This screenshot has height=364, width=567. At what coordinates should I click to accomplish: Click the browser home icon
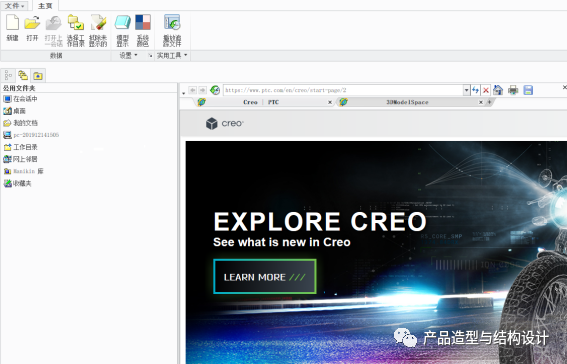[x=498, y=90]
